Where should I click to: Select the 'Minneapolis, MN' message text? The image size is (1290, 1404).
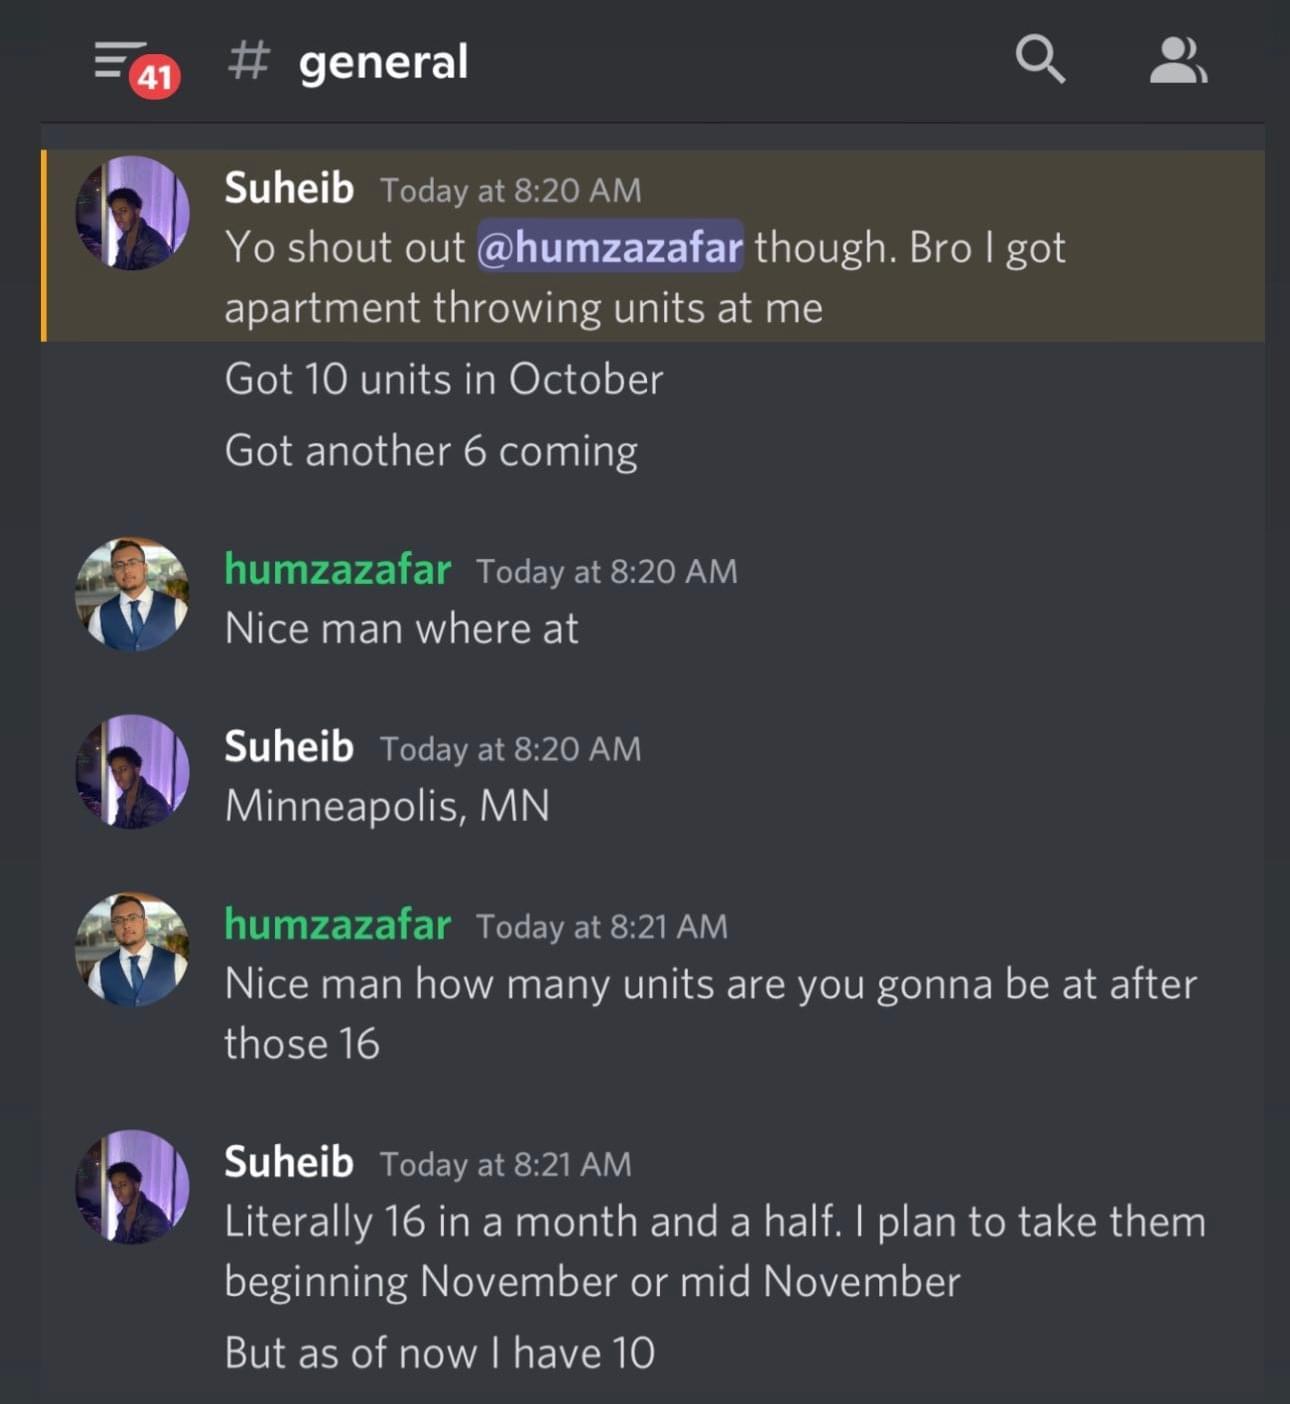(x=387, y=806)
